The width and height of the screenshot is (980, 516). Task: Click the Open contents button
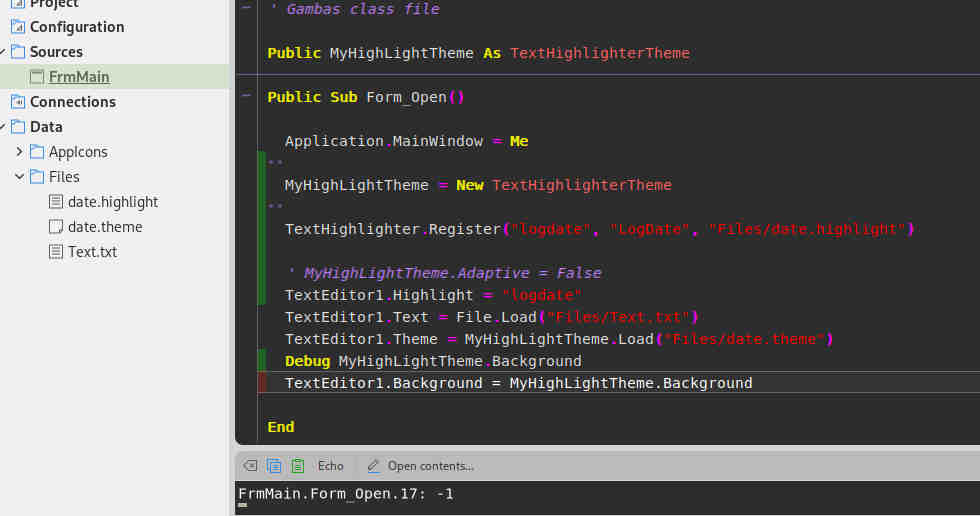point(420,466)
